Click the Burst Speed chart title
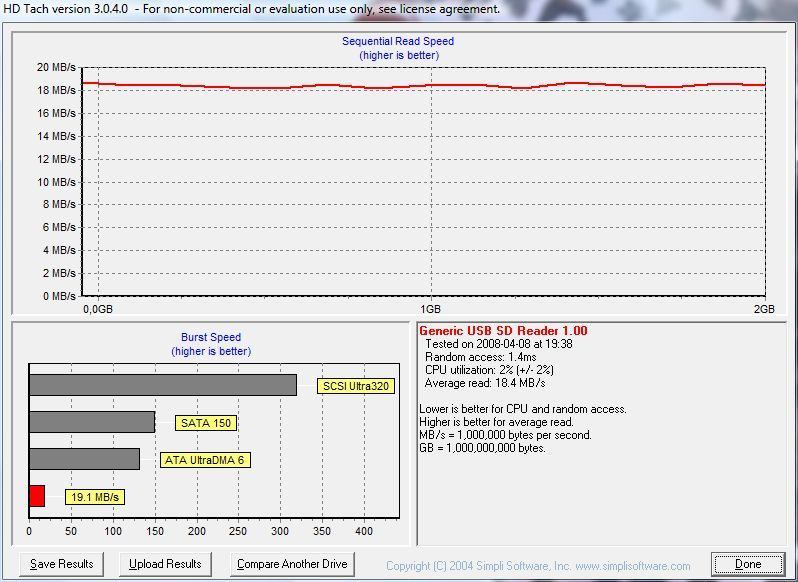 (211, 337)
